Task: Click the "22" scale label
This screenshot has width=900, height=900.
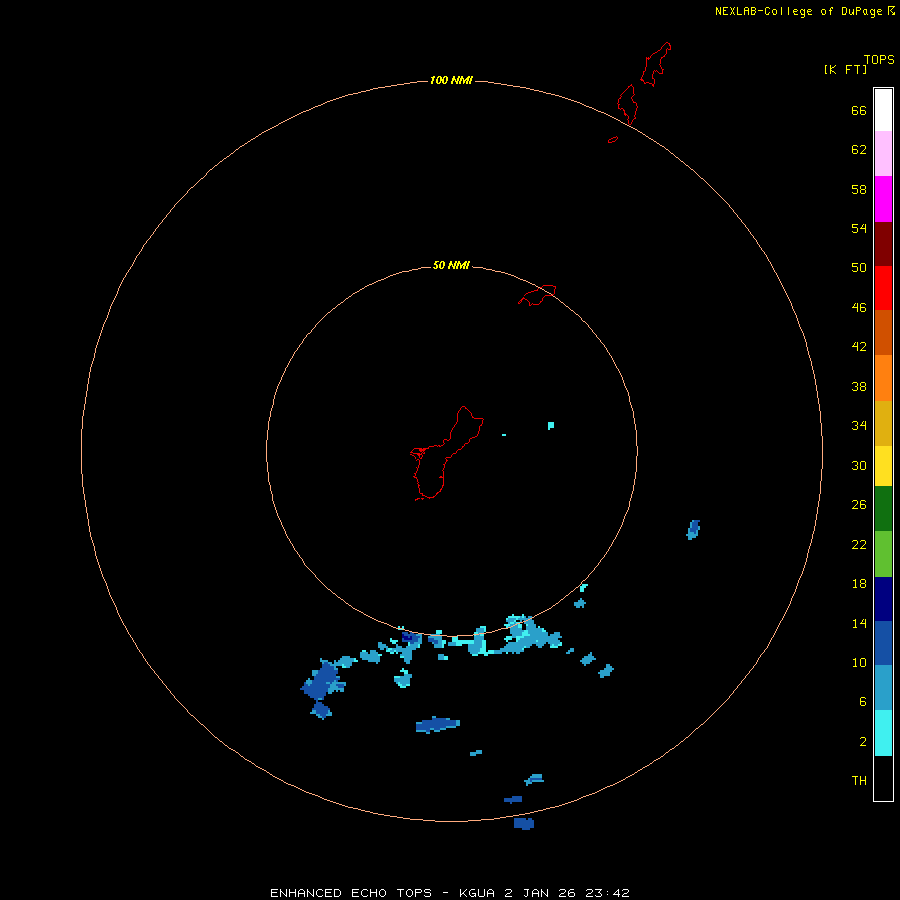Action: click(859, 544)
